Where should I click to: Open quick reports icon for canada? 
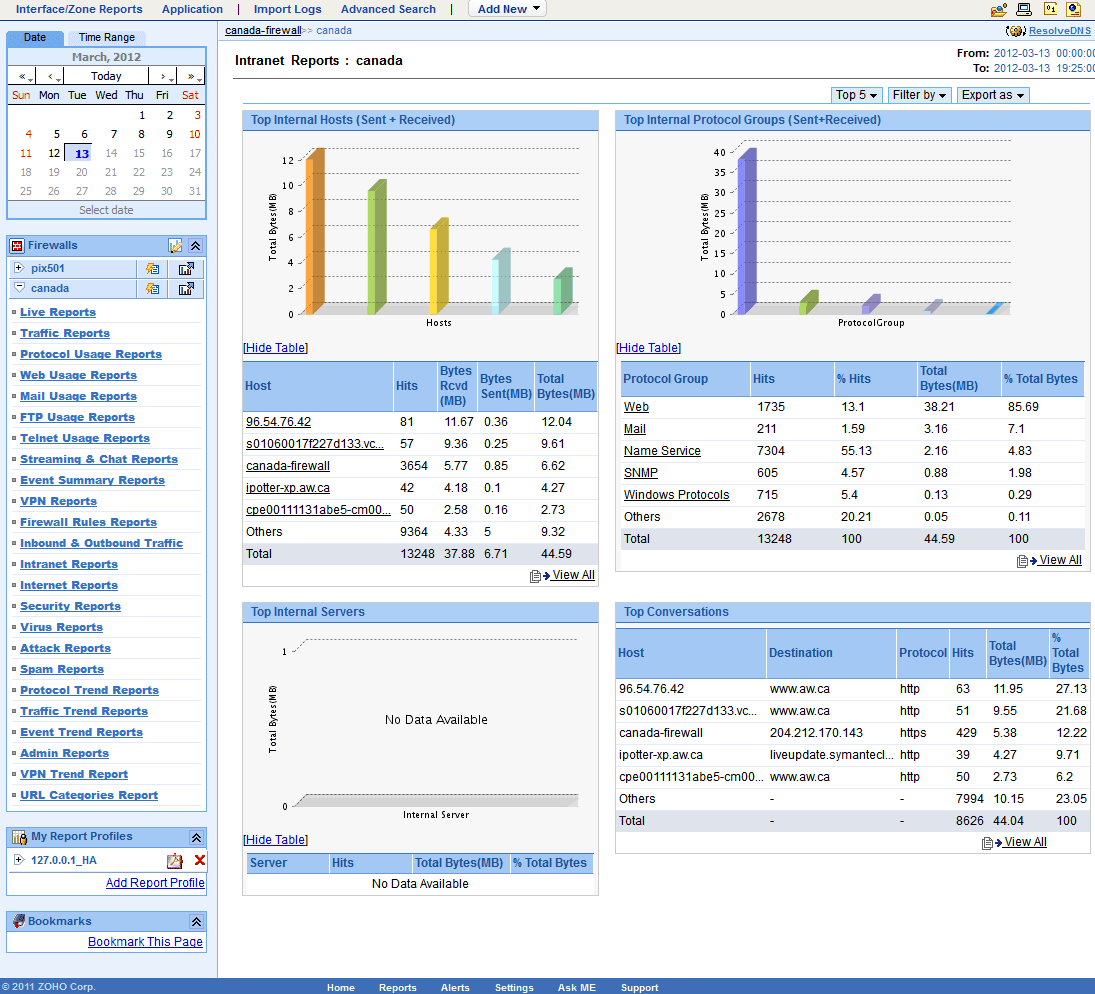(152, 288)
